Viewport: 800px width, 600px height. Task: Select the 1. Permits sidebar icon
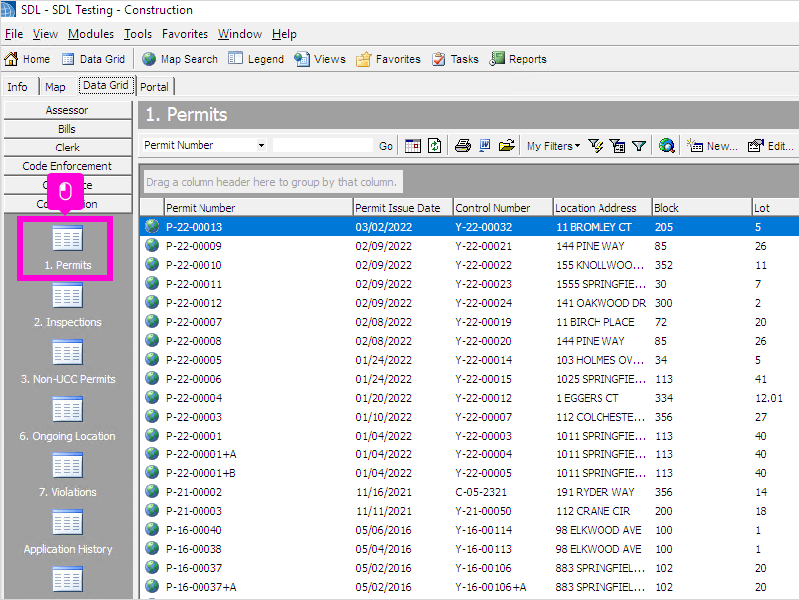point(67,238)
